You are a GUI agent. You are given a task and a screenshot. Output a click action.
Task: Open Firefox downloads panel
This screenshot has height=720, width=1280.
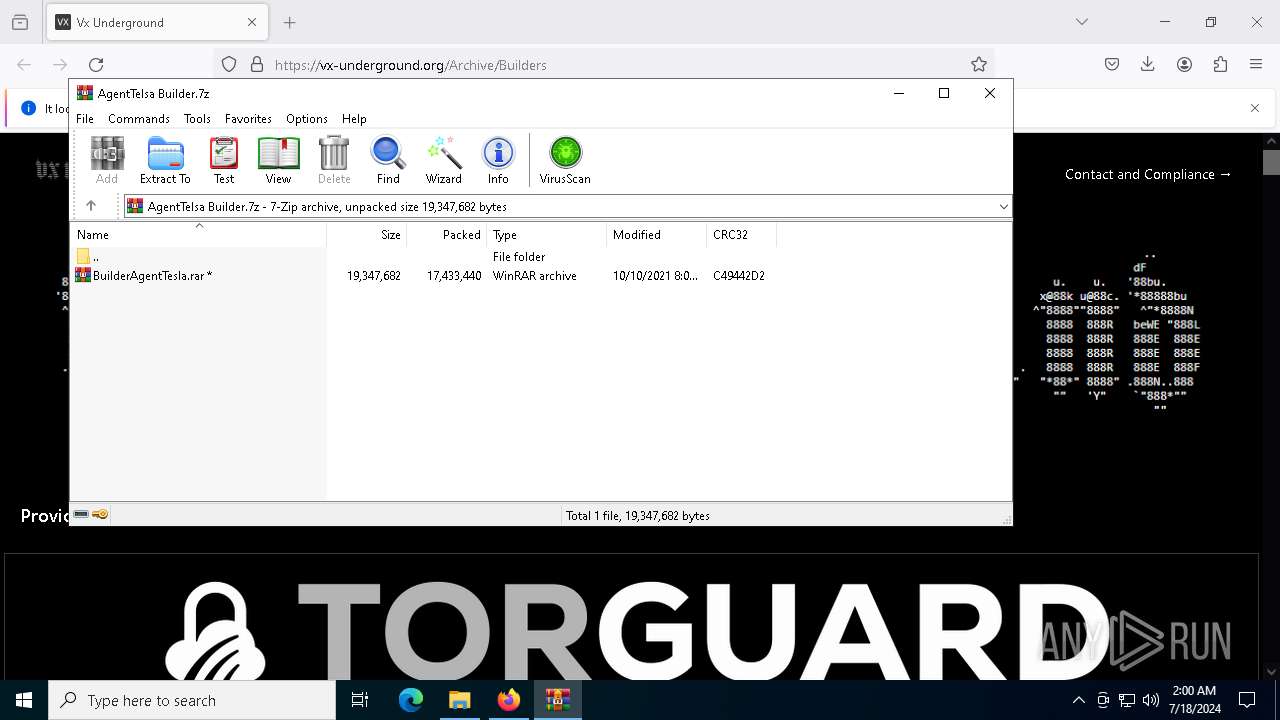1148,64
